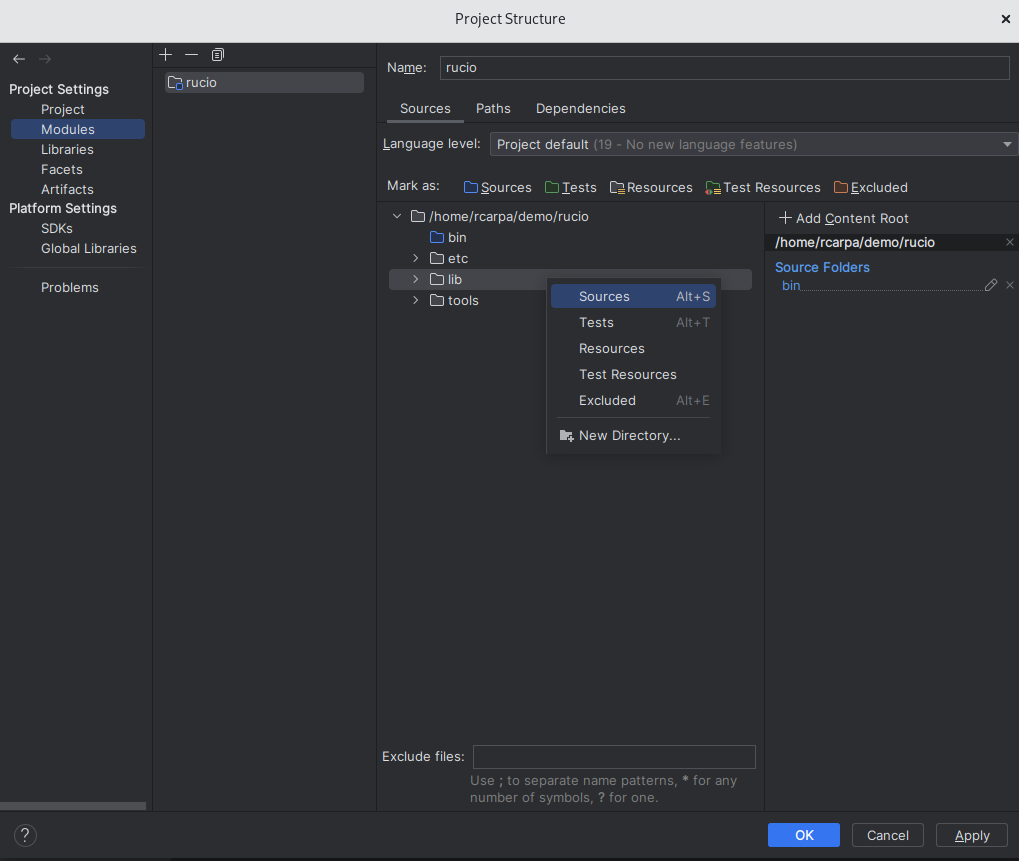Click Add Content Root

pos(843,218)
